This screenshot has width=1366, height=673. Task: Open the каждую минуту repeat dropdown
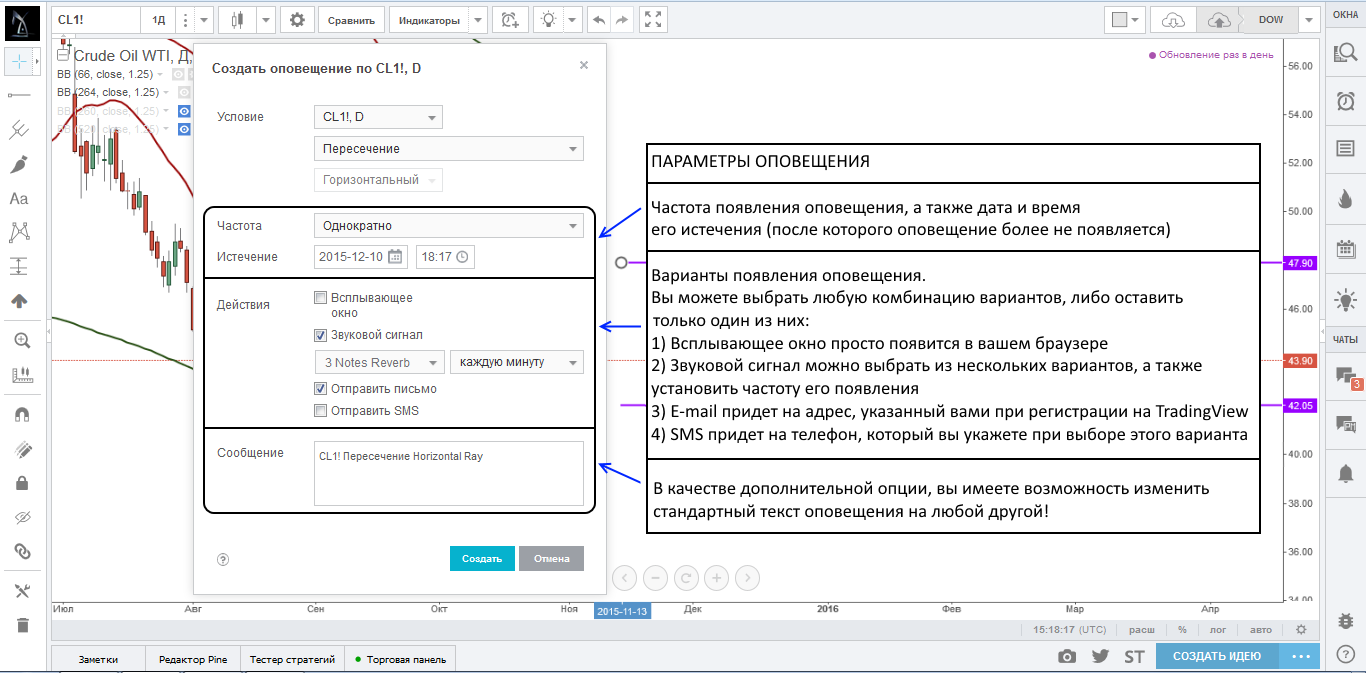[x=517, y=362]
